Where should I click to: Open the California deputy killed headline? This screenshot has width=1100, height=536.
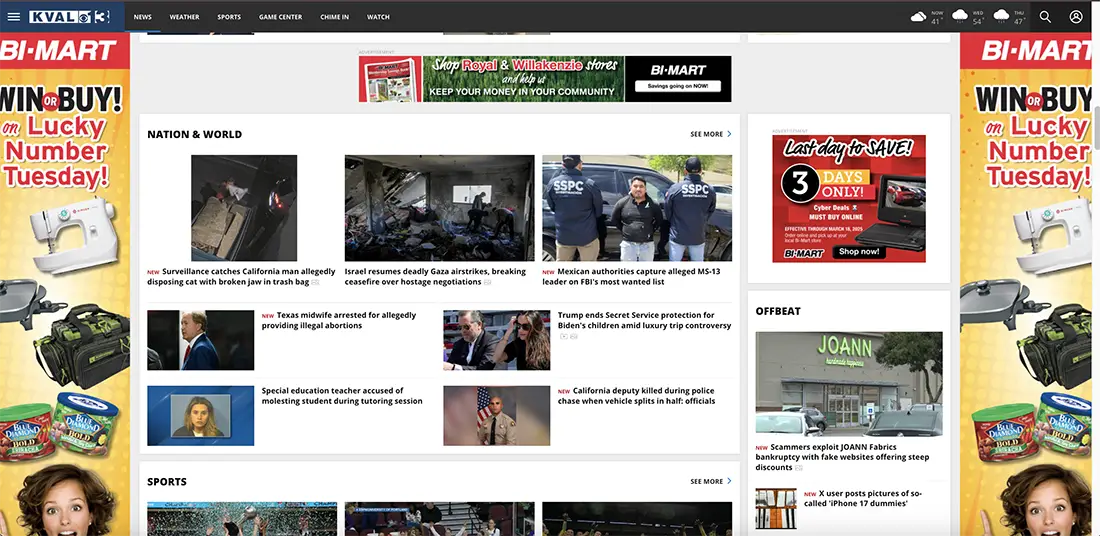[x=636, y=396]
